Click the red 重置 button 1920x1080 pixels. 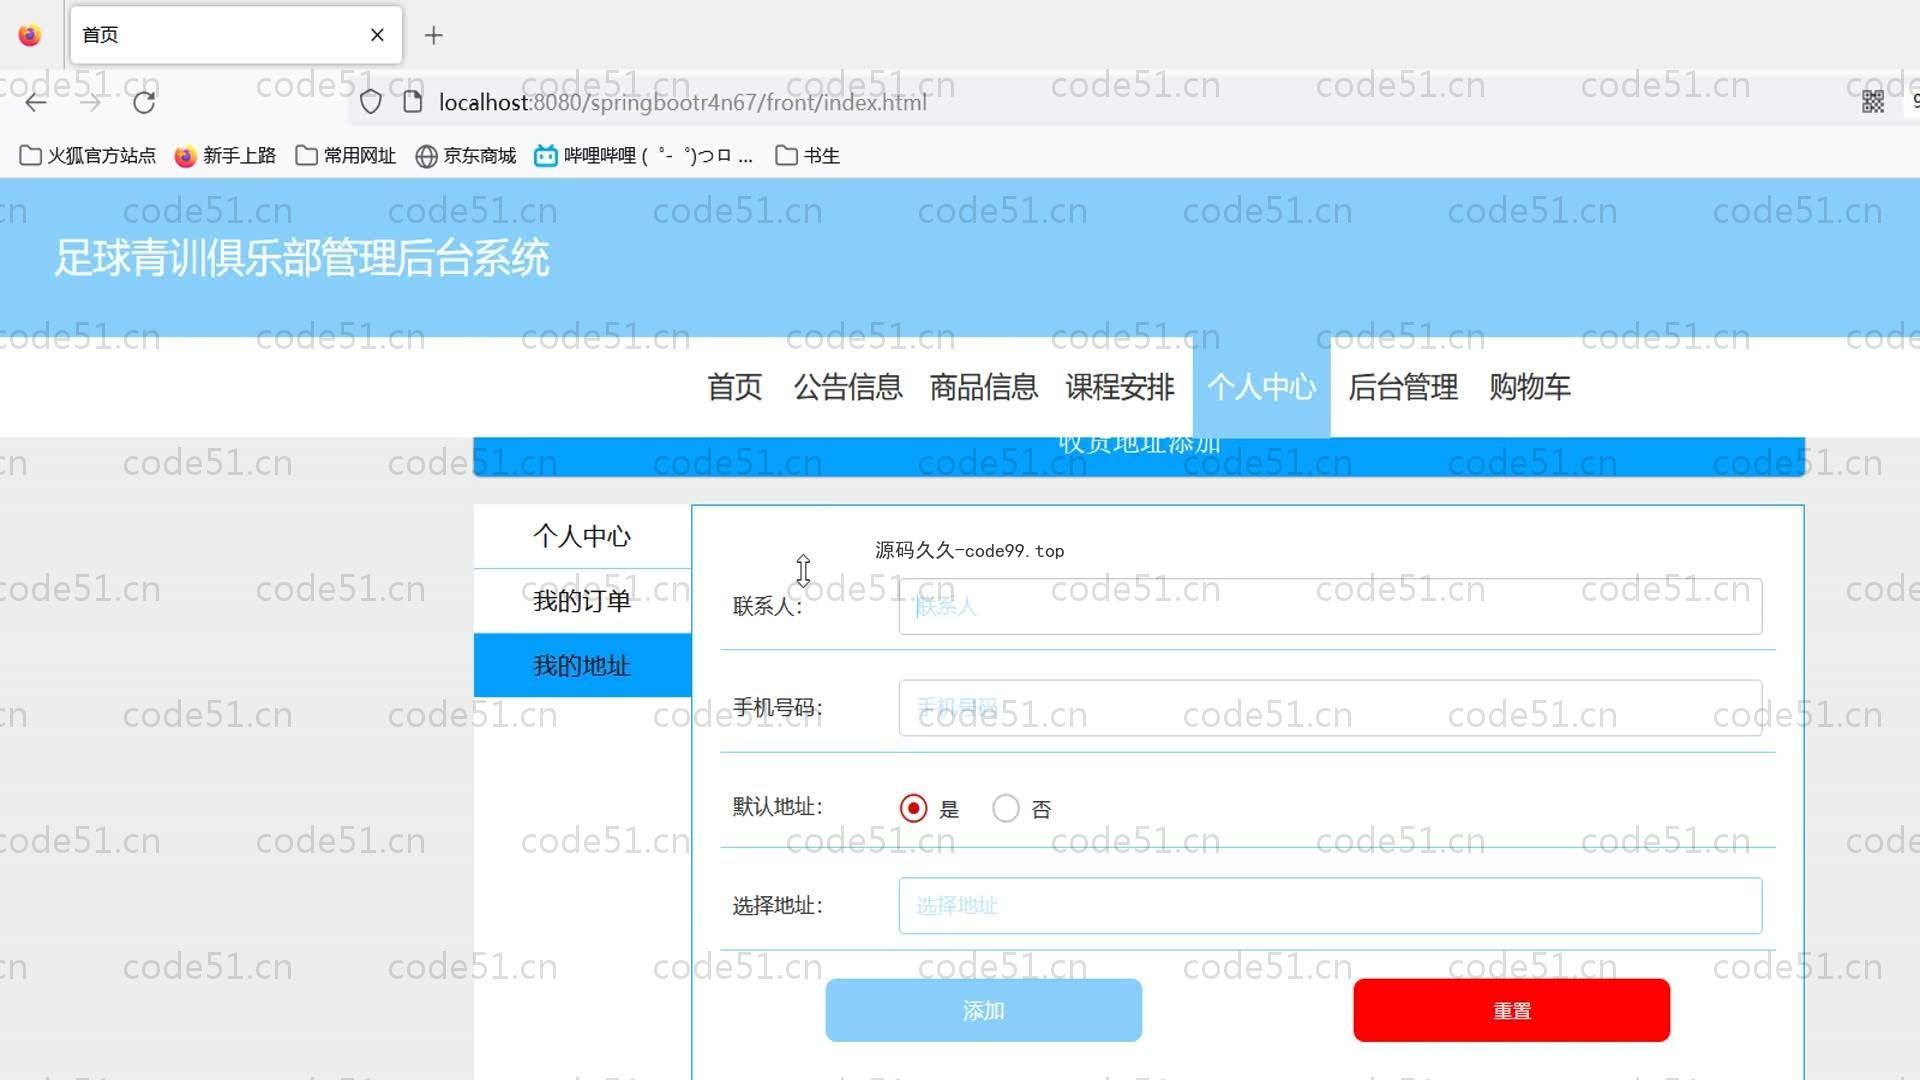(x=1512, y=1011)
